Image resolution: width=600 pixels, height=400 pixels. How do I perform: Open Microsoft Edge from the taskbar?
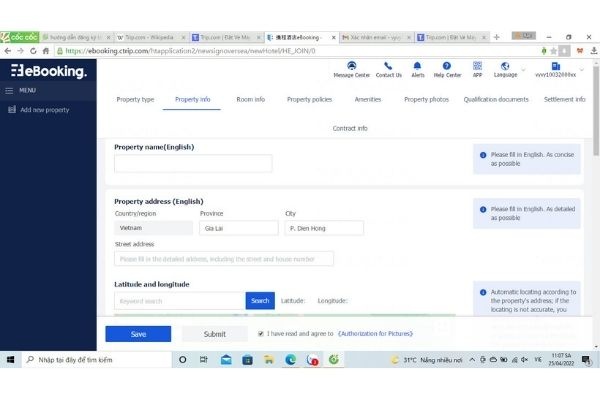pyautogui.click(x=290, y=360)
